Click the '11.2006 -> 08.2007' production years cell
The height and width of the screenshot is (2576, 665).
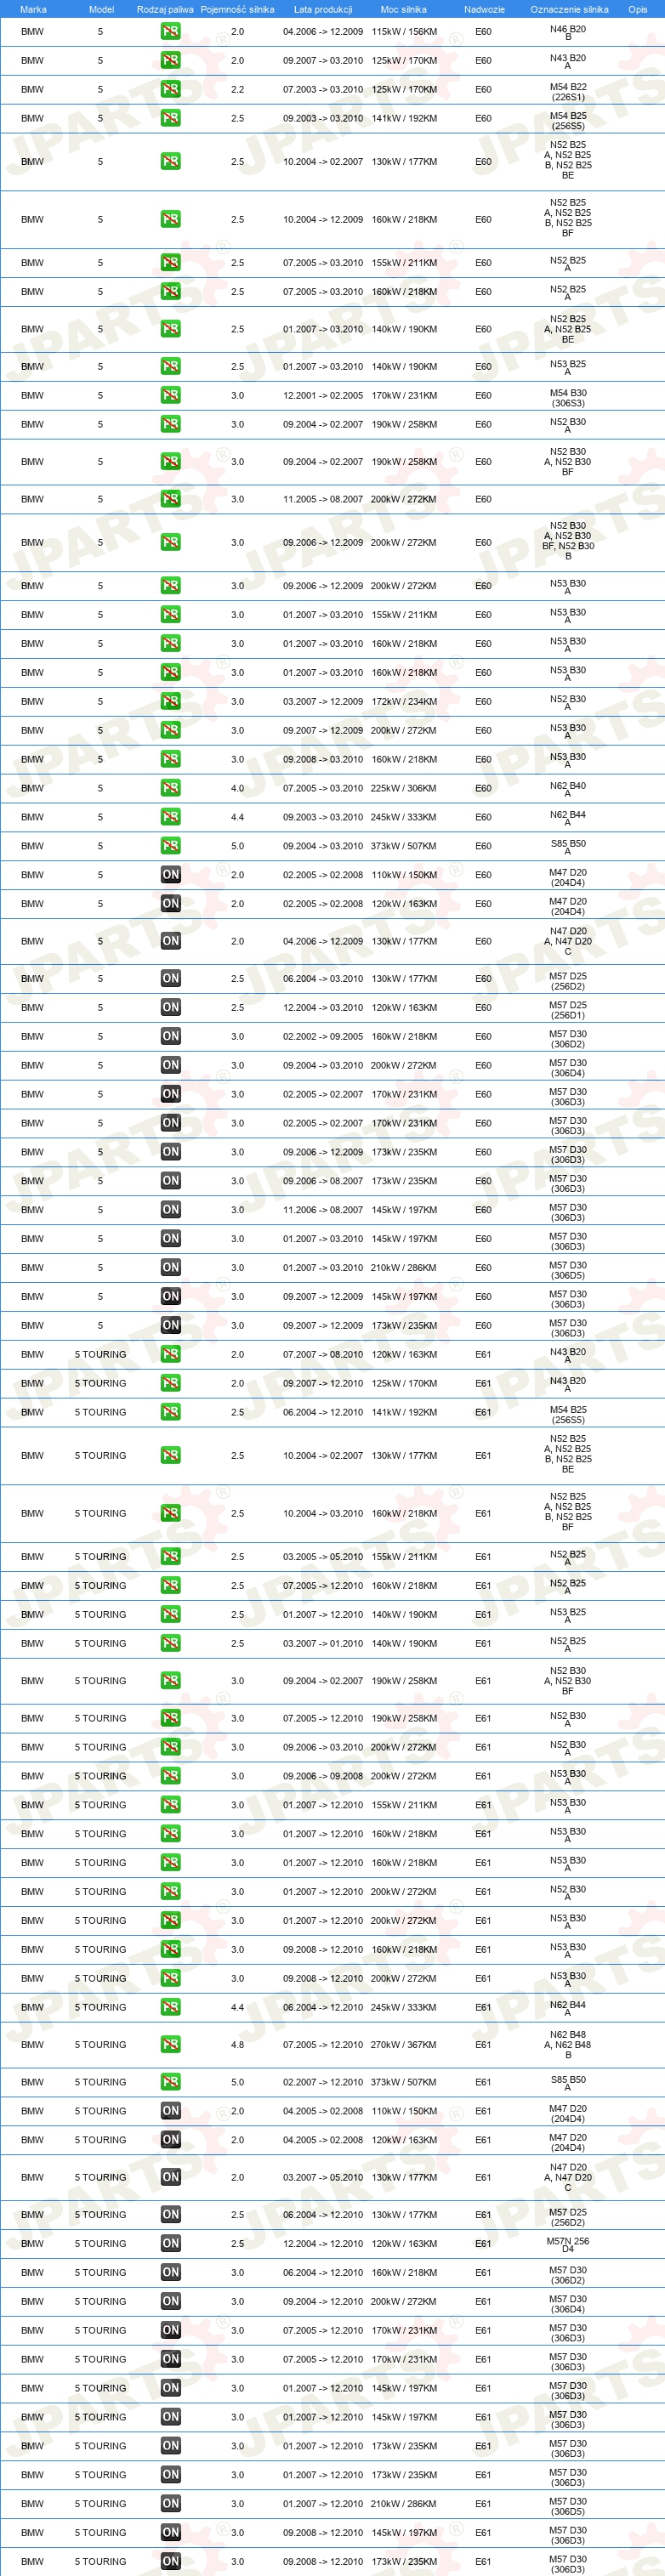pyautogui.click(x=323, y=1209)
